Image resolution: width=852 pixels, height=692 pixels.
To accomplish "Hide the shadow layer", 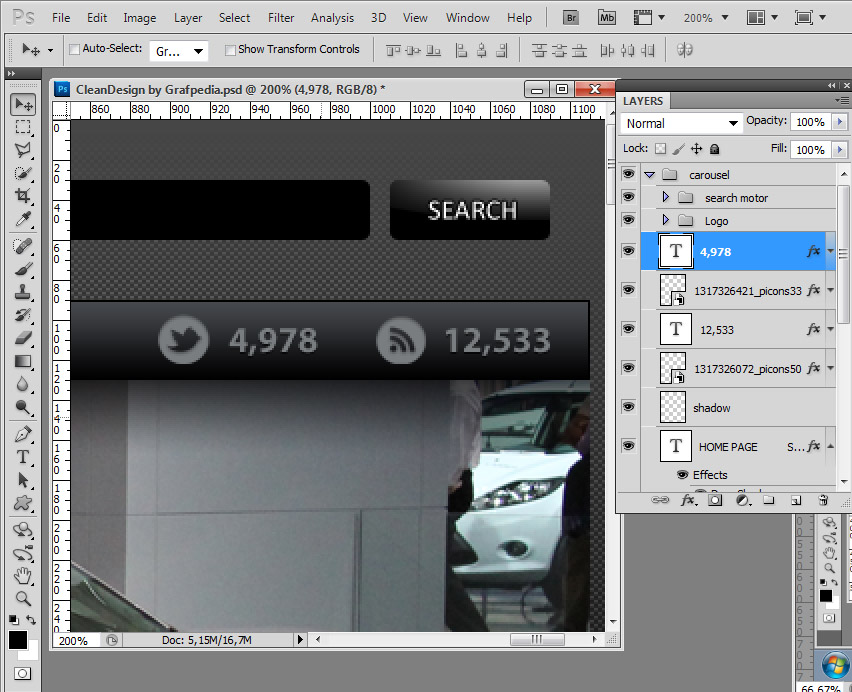I will coord(628,407).
